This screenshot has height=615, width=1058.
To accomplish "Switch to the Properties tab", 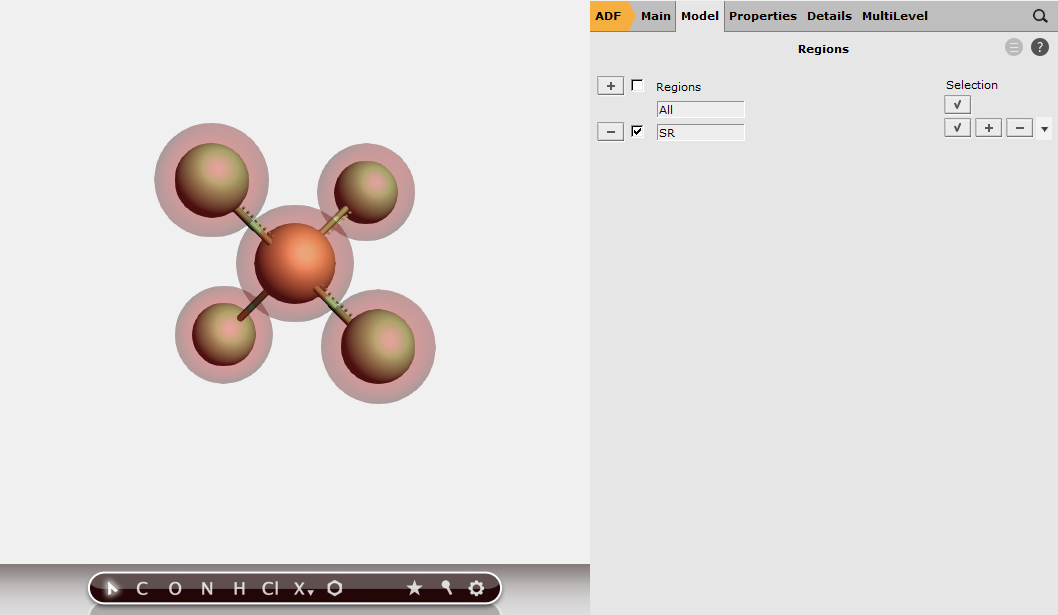I will [762, 15].
